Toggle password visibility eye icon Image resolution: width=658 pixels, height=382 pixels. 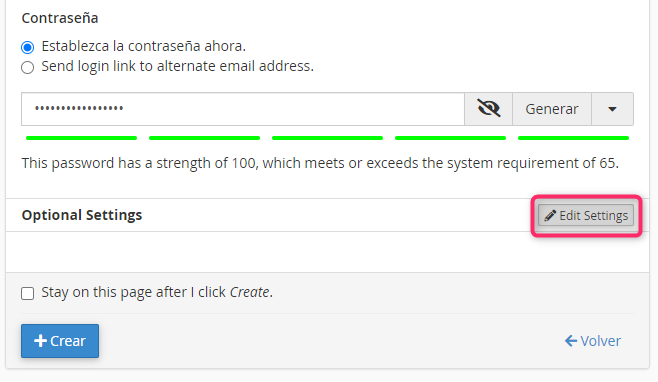click(488, 109)
